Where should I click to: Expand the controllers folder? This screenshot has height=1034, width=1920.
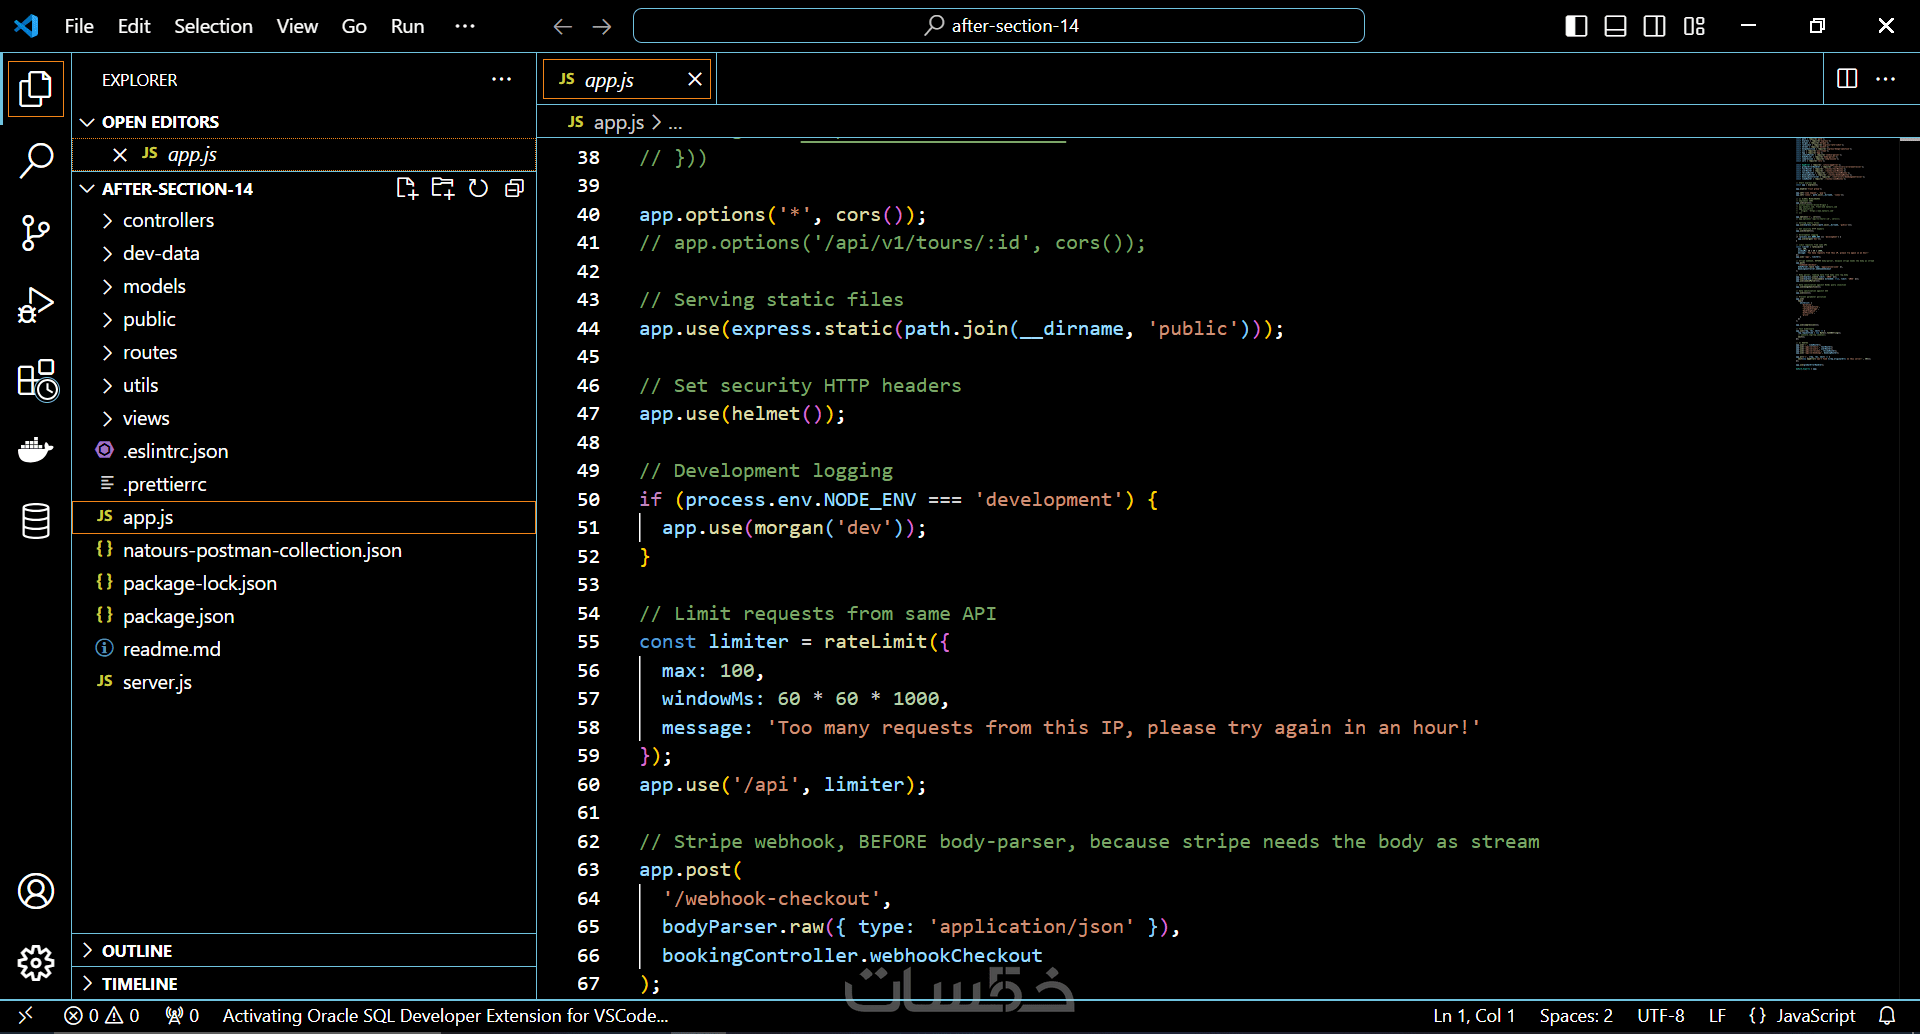pyautogui.click(x=168, y=220)
